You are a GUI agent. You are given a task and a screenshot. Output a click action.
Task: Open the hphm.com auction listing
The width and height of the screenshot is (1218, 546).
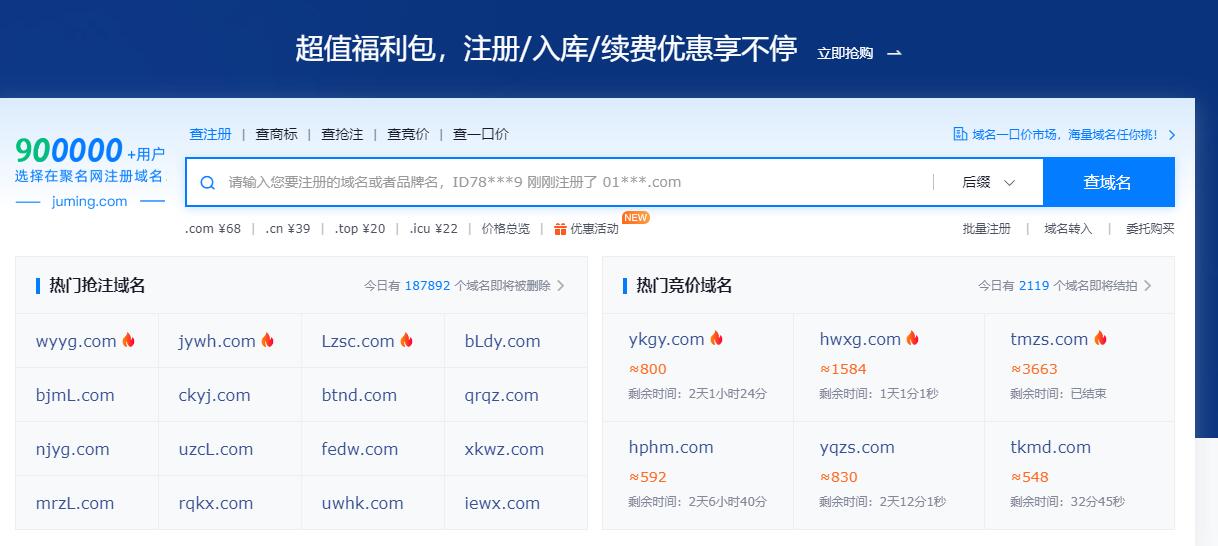[x=671, y=447]
